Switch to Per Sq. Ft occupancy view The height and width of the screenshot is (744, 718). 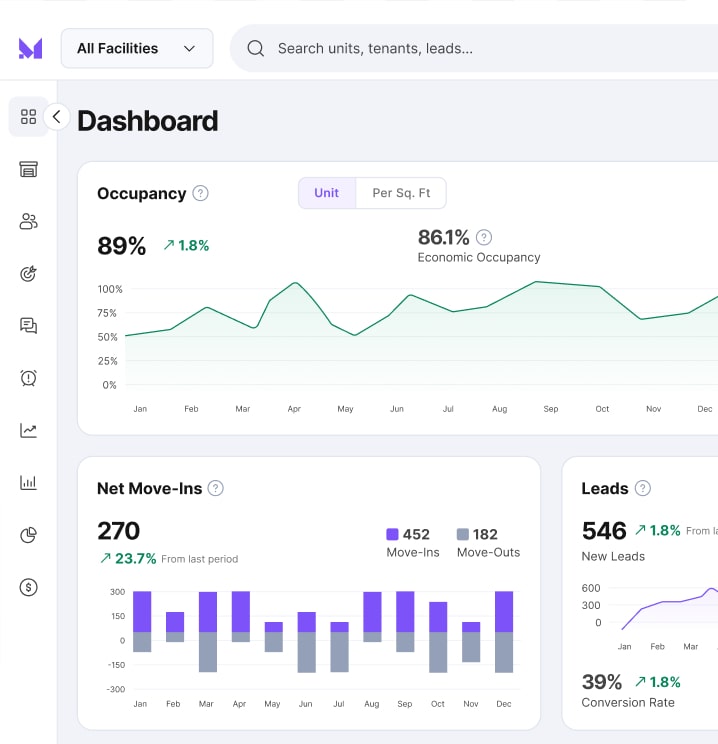tap(401, 193)
